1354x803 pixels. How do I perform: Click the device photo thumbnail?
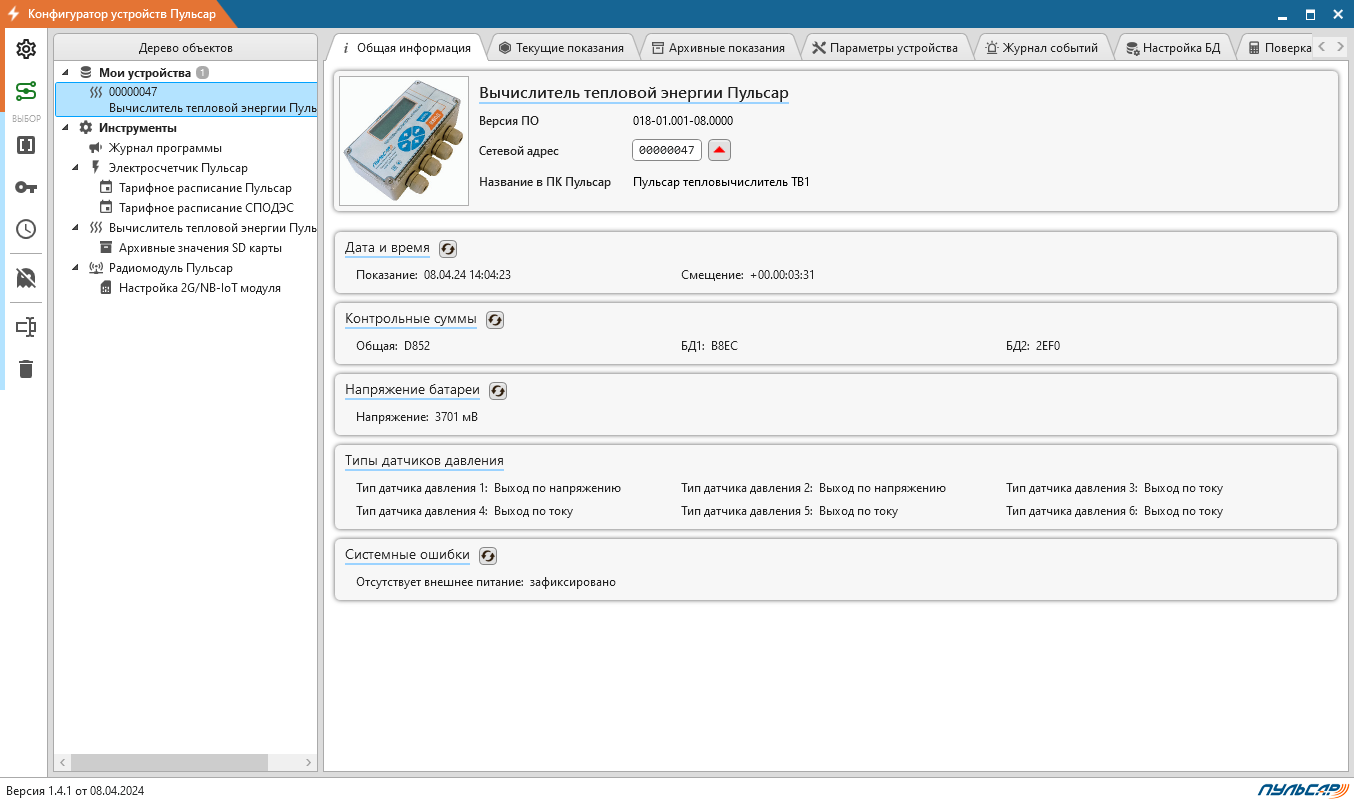(404, 141)
